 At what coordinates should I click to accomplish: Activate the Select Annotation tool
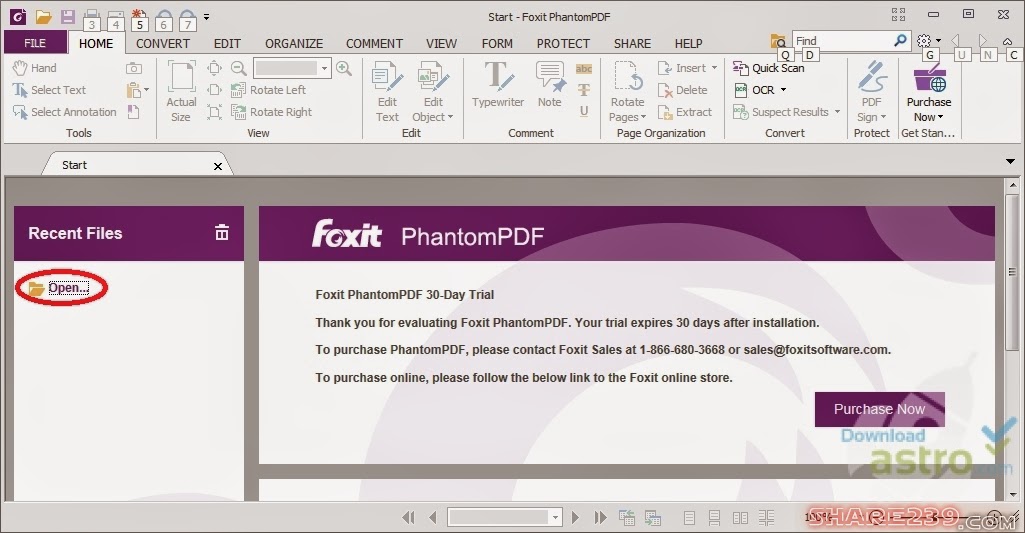pos(65,112)
